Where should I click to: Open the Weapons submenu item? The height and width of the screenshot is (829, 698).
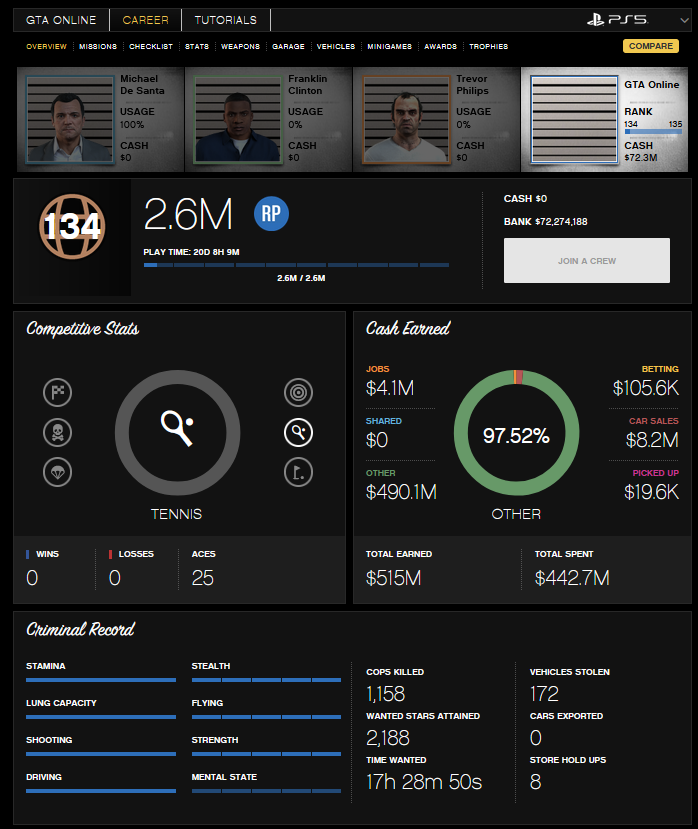pos(240,47)
